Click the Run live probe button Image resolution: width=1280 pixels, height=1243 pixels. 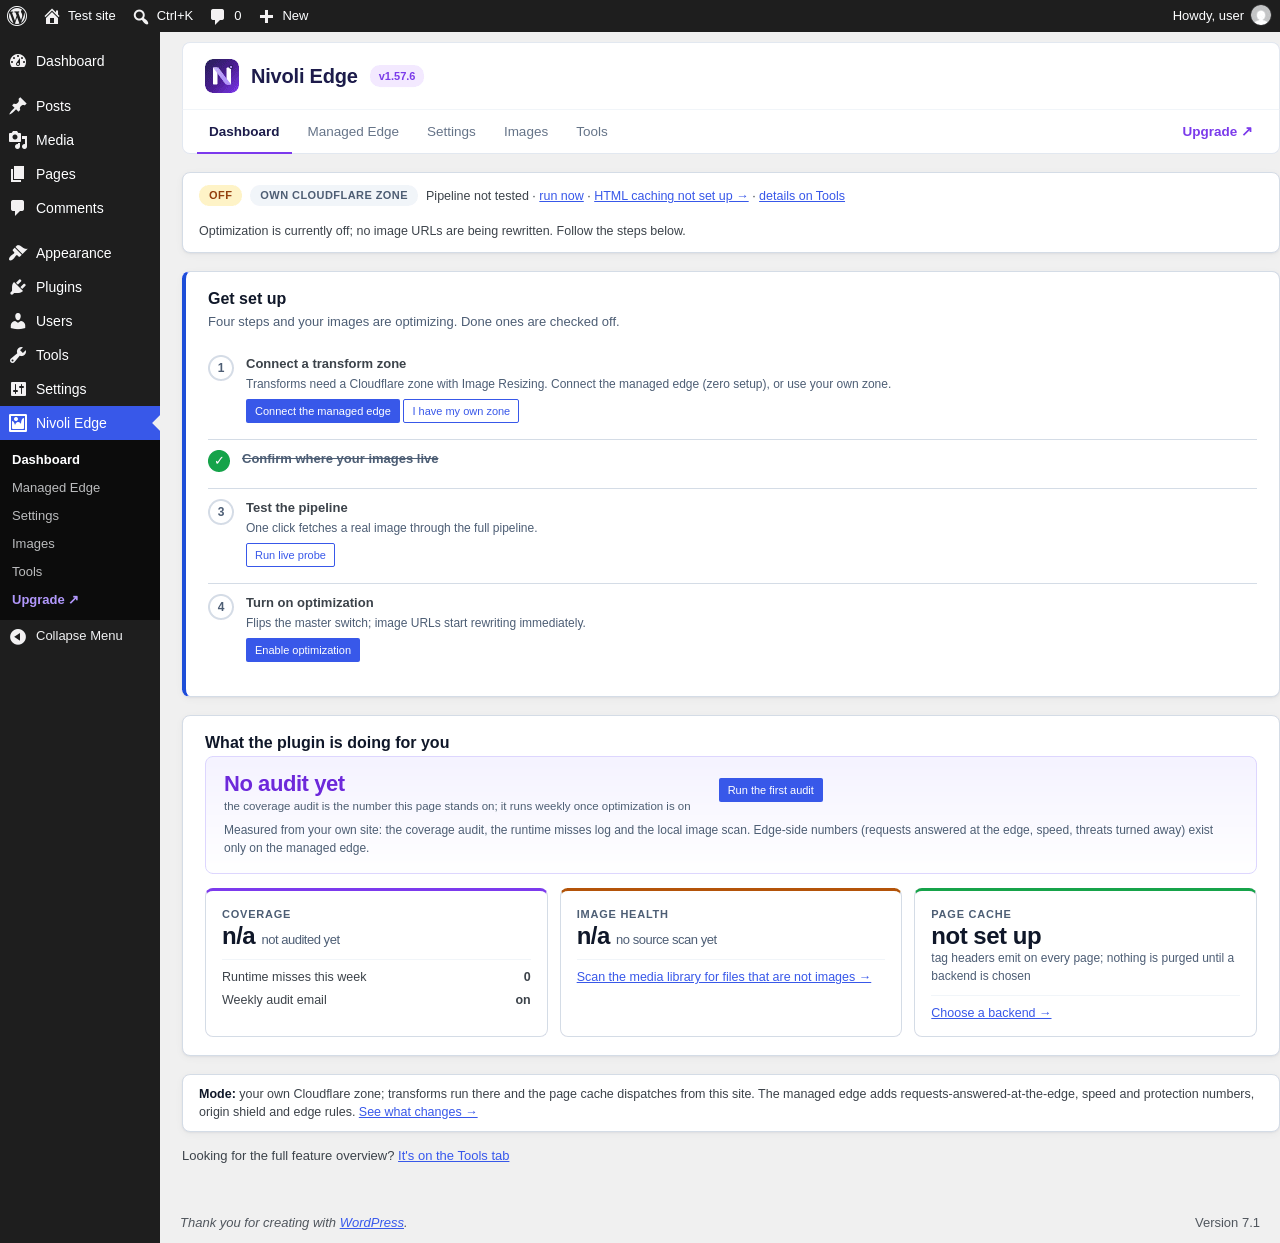[x=290, y=555]
